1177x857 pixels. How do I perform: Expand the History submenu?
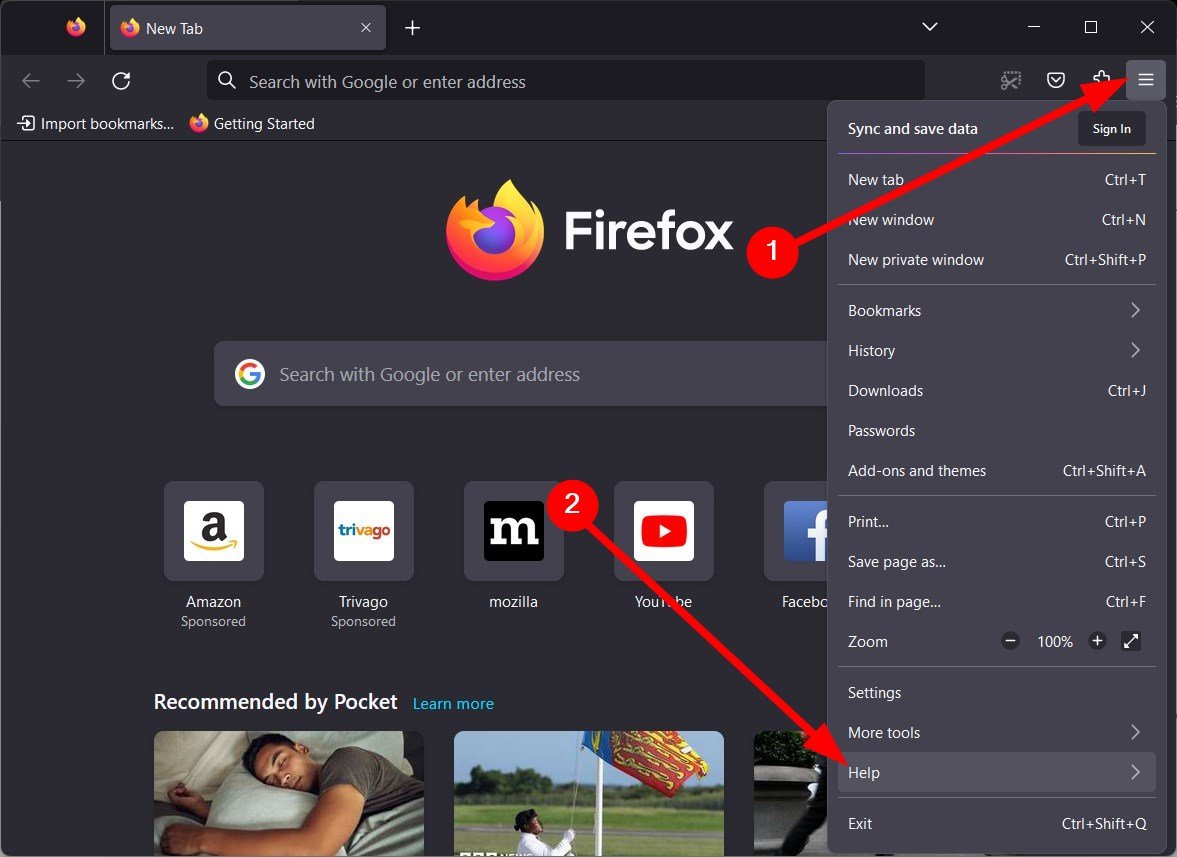tap(996, 350)
